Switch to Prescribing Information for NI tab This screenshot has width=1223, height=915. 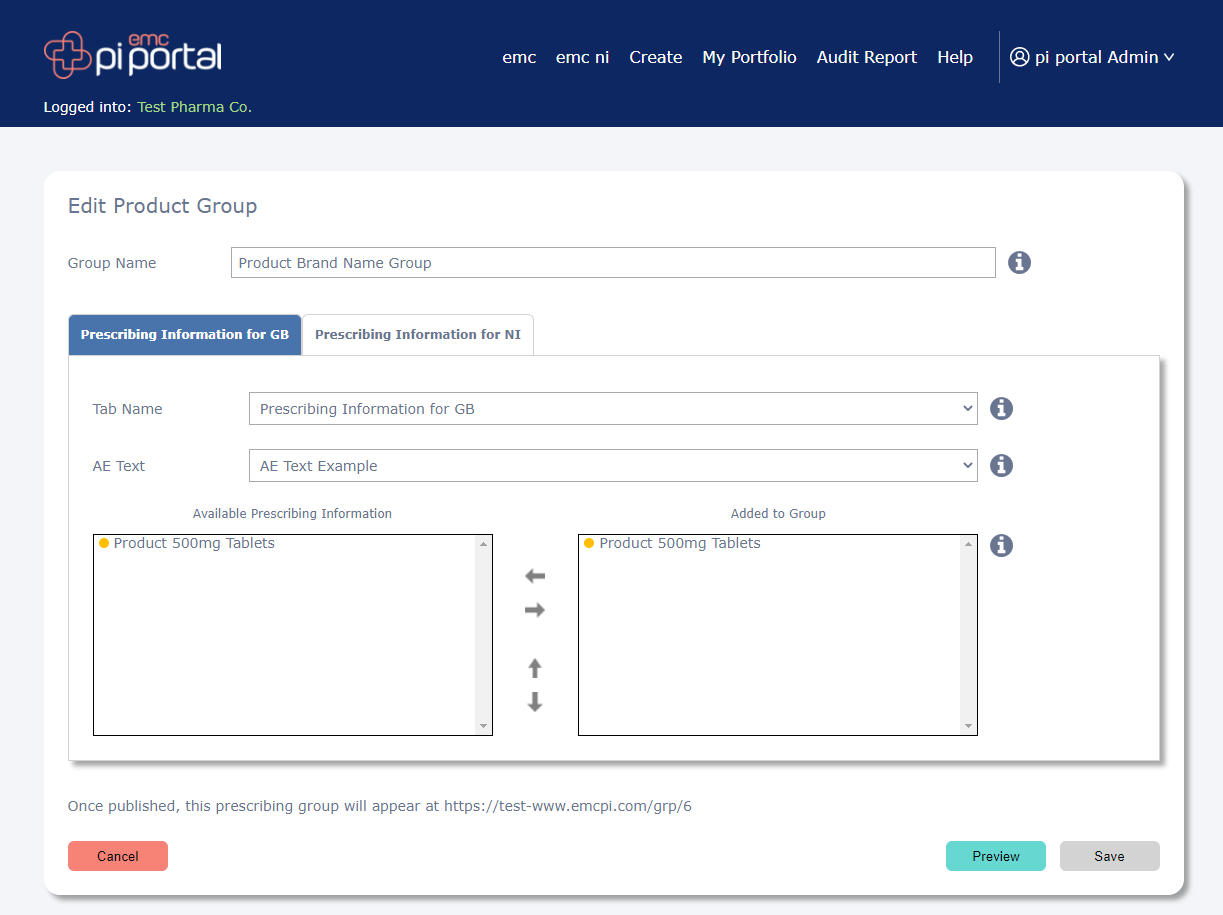pyautogui.click(x=418, y=334)
